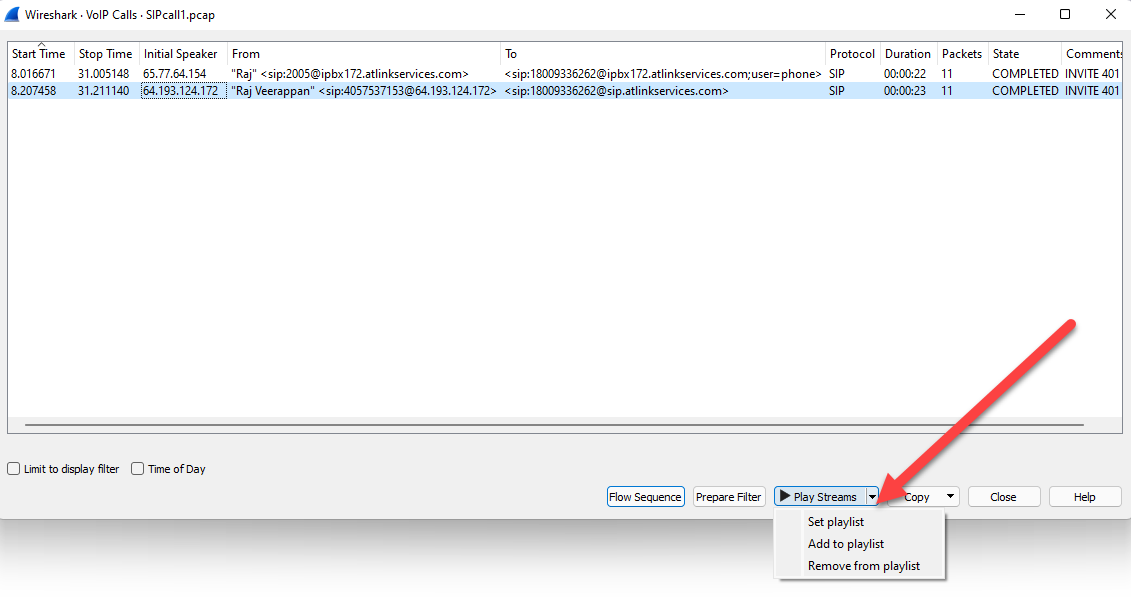Select Add to playlist menu entry
1131x597 pixels.
pos(846,544)
